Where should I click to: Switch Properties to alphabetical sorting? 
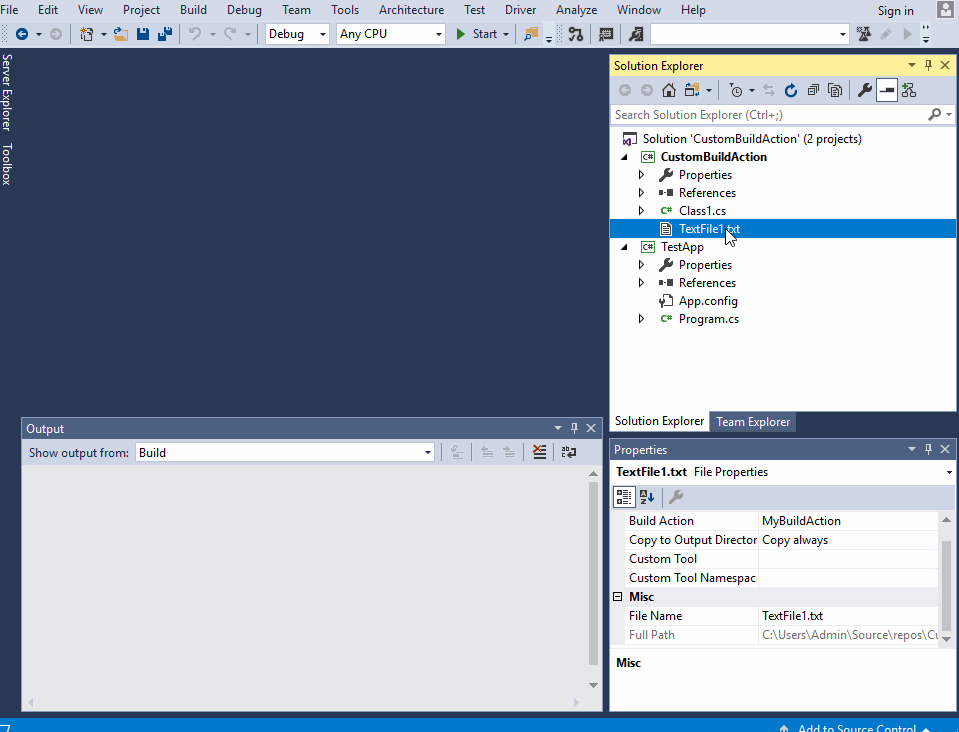click(645, 496)
